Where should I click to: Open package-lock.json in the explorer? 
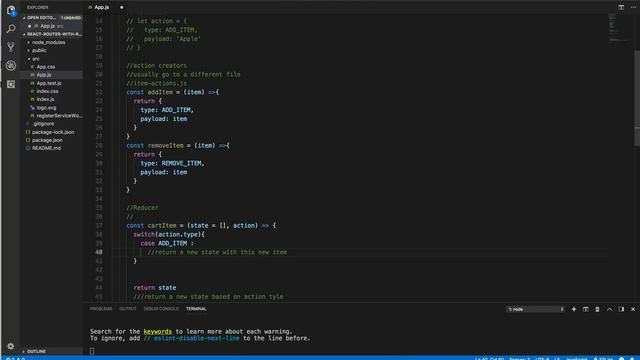click(53, 132)
